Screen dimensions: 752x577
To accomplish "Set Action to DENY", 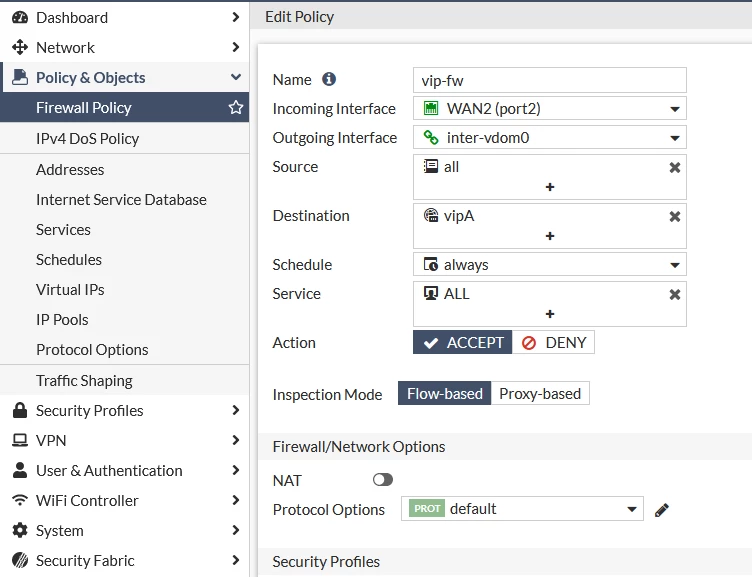I will click(553, 342).
